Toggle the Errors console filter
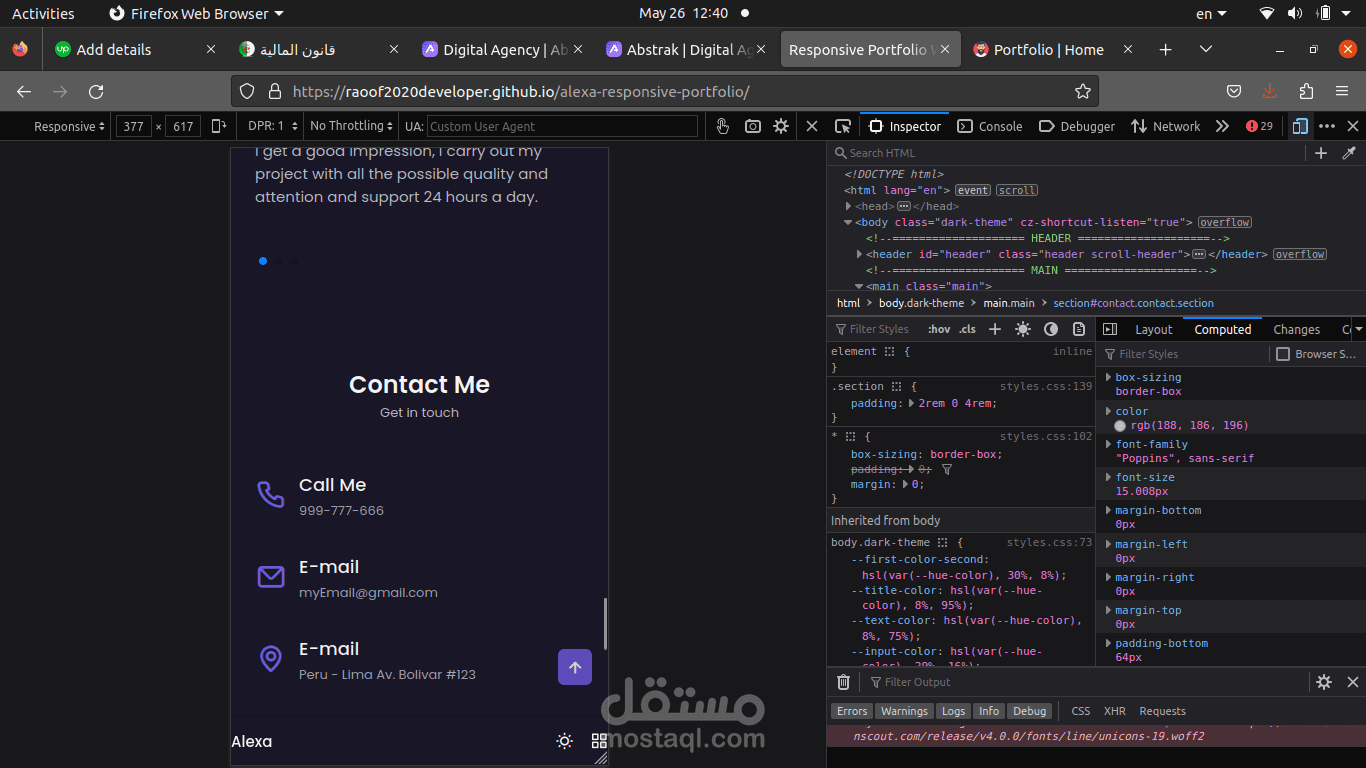Viewport: 1366px width, 768px height. (852, 711)
